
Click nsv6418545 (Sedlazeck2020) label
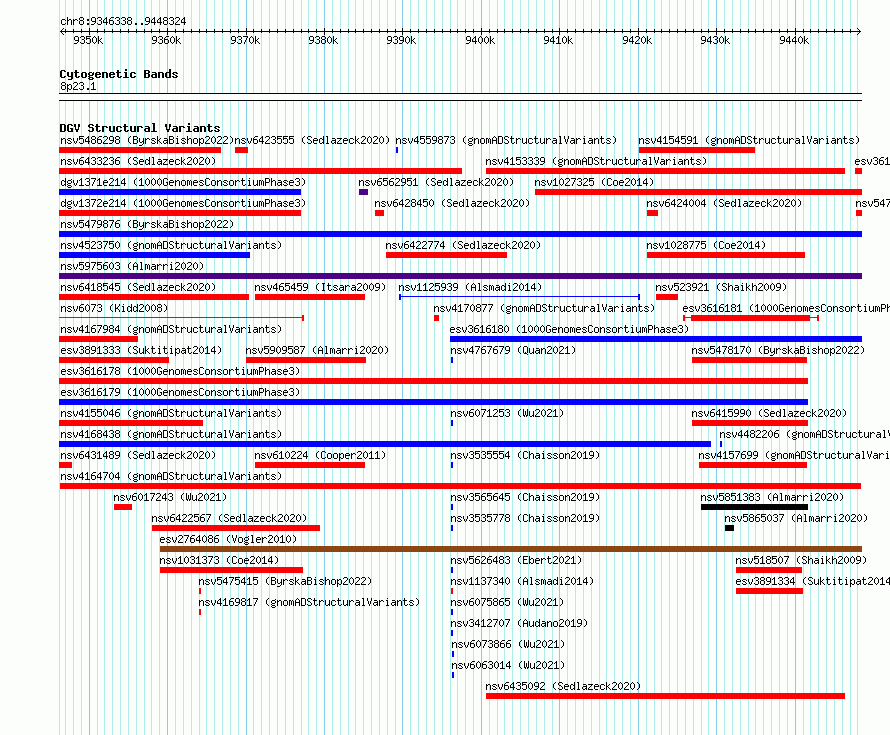tap(138, 287)
